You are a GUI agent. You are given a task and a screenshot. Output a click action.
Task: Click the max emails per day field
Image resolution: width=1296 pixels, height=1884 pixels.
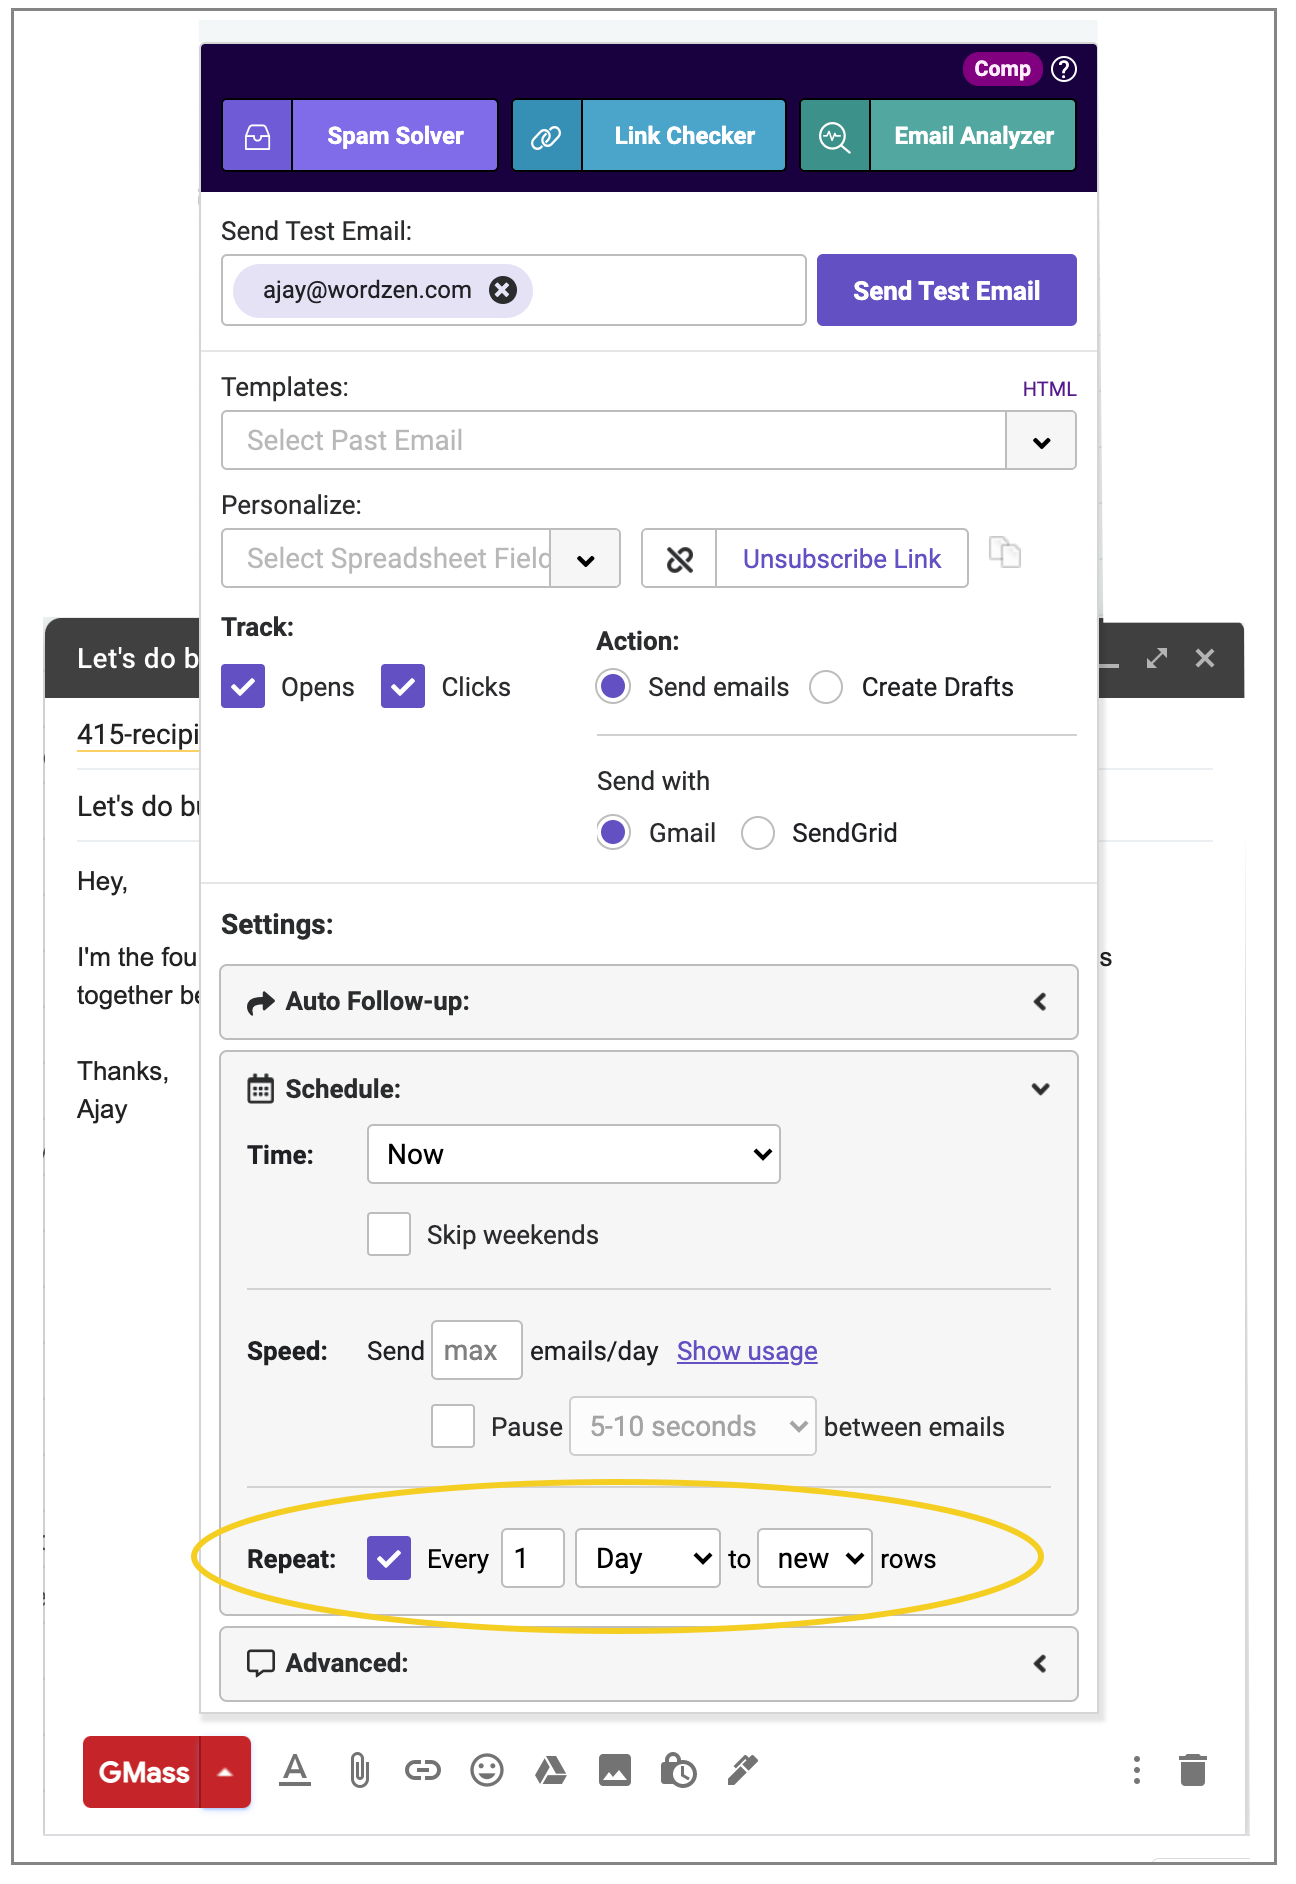[x=477, y=1350]
